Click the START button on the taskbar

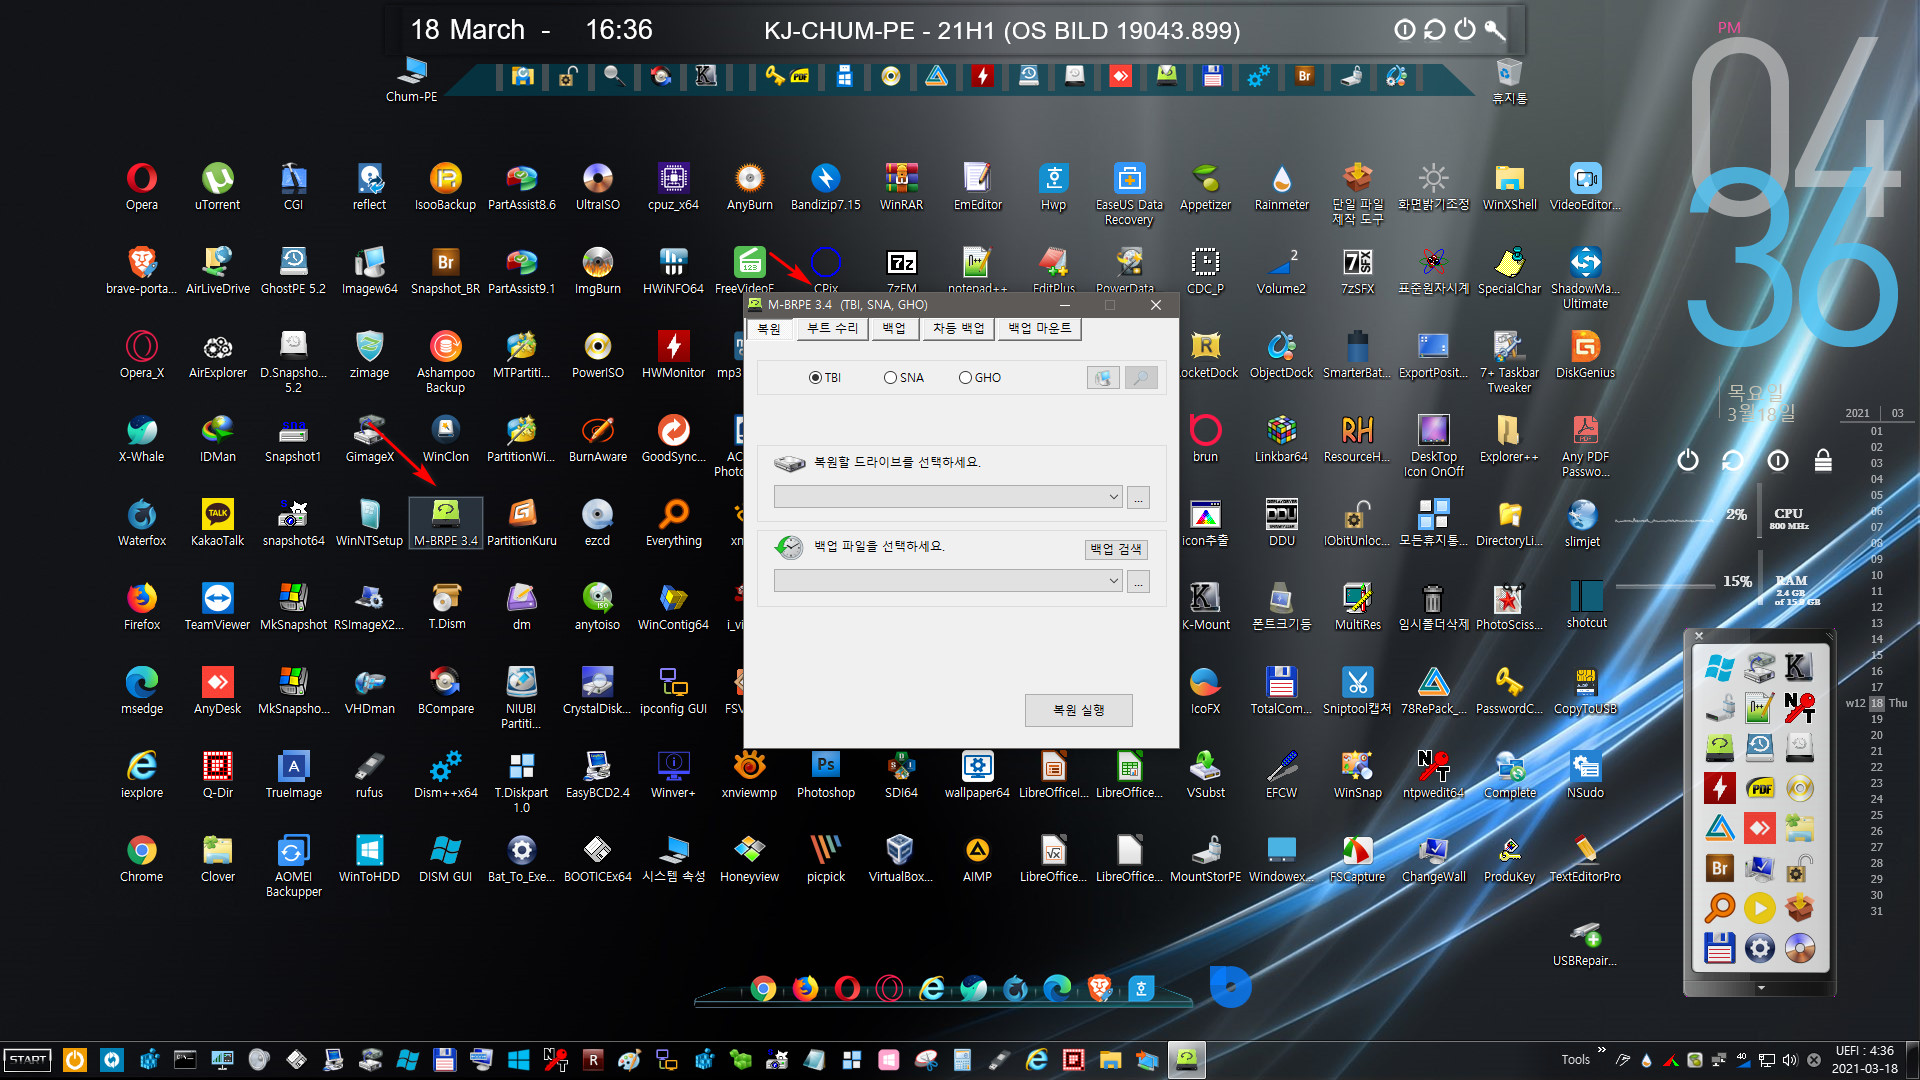pyautogui.click(x=28, y=1060)
